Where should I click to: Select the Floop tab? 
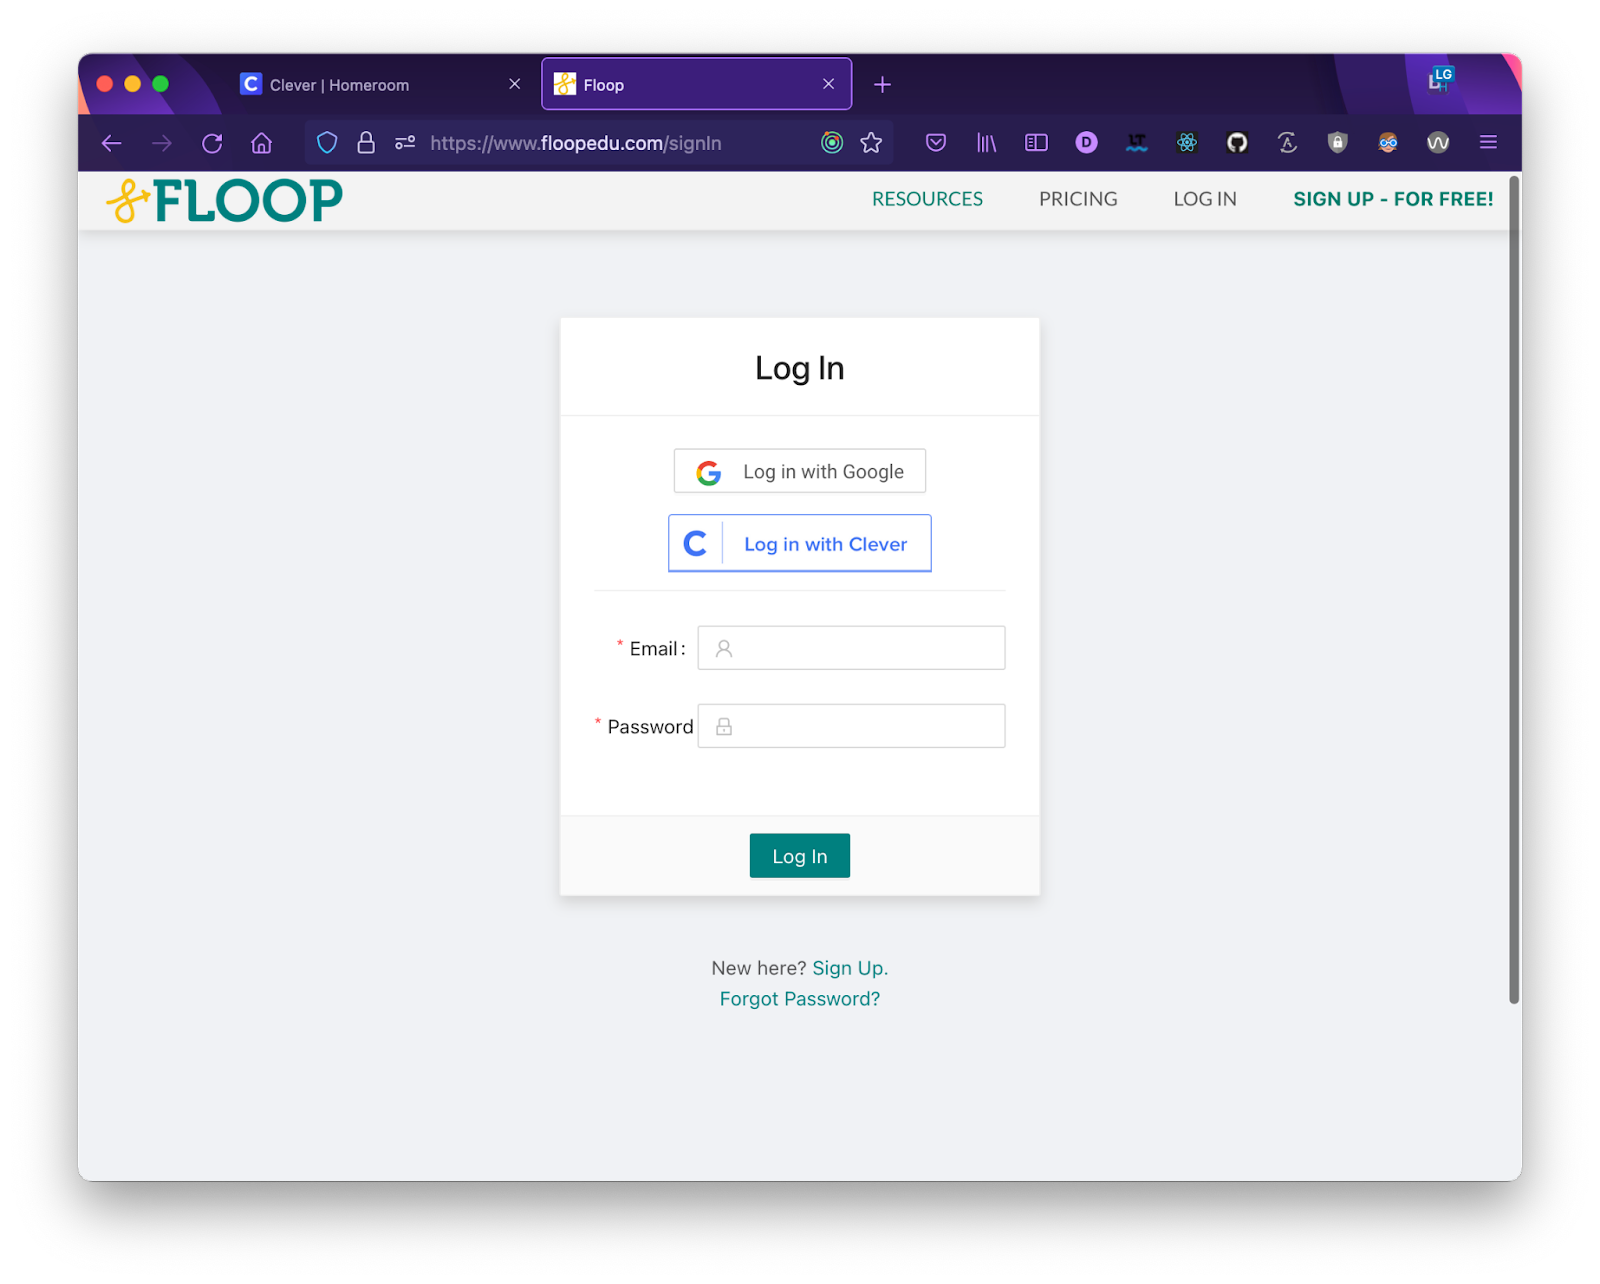tap(696, 85)
